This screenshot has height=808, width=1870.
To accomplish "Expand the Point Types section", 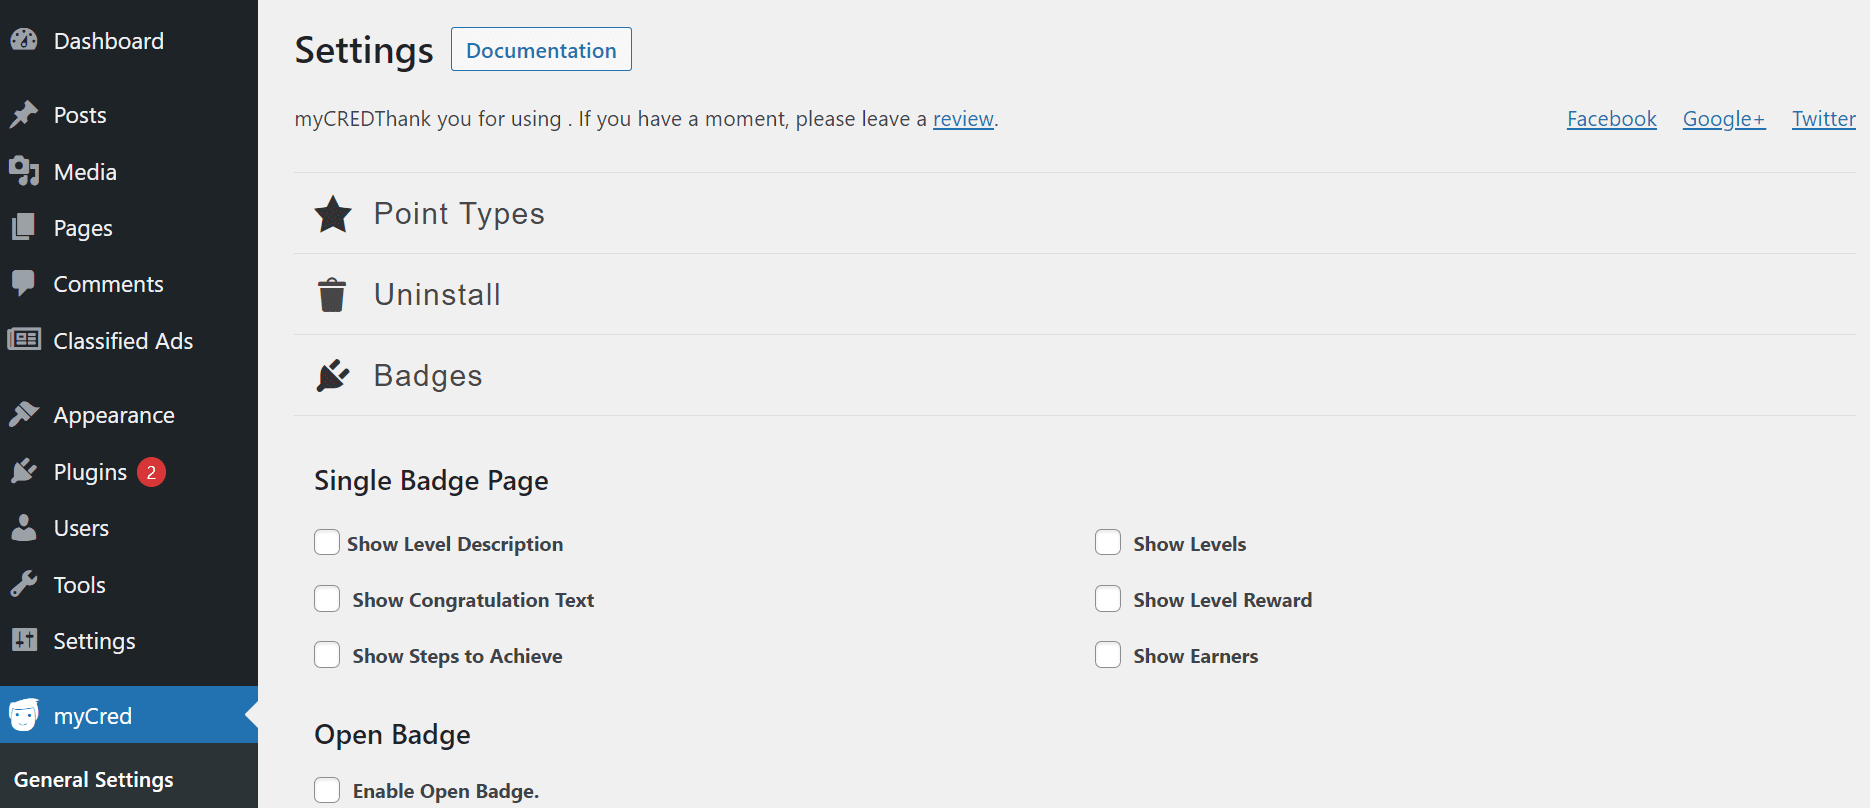I will 459,213.
